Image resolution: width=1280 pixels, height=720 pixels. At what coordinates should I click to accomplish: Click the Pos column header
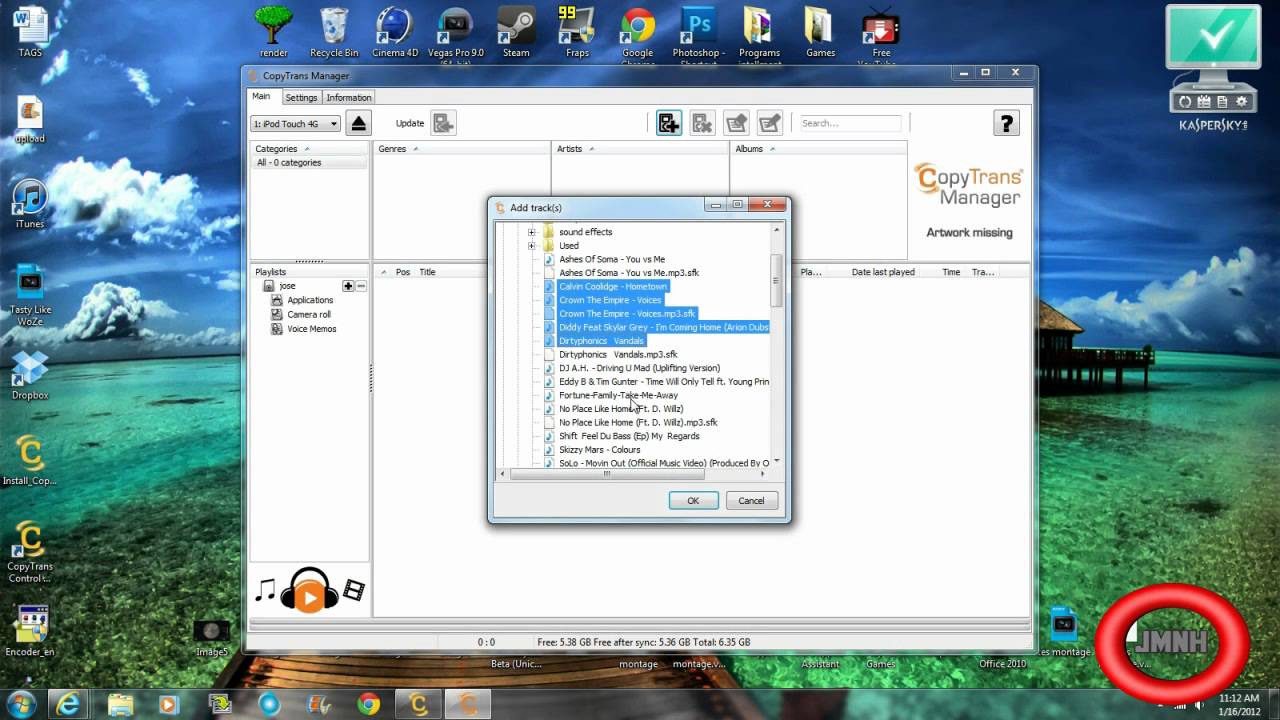pyautogui.click(x=402, y=272)
